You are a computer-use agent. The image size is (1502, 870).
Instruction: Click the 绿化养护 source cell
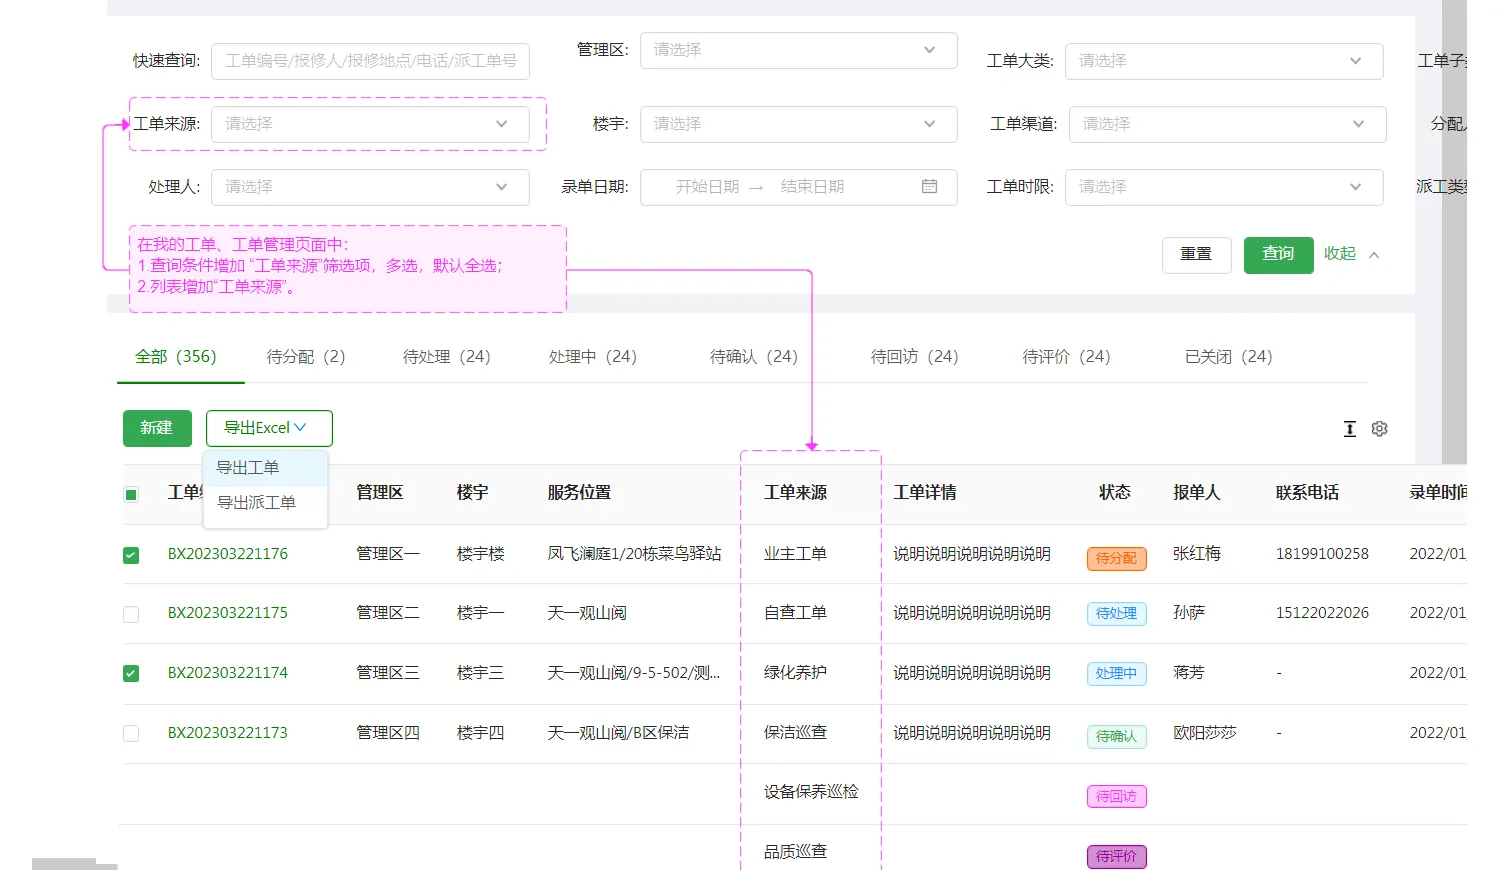(x=796, y=673)
